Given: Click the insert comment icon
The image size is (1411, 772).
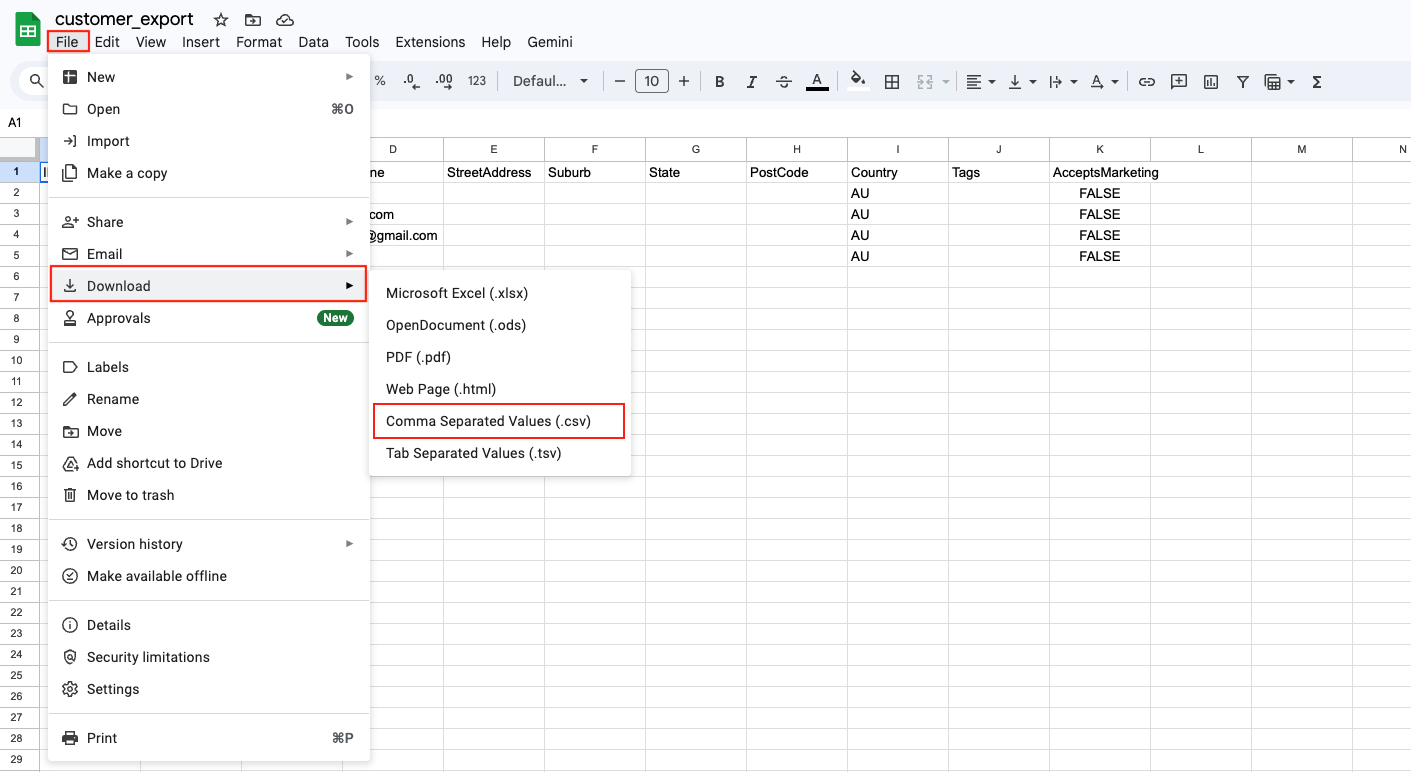Looking at the screenshot, I should (1179, 81).
